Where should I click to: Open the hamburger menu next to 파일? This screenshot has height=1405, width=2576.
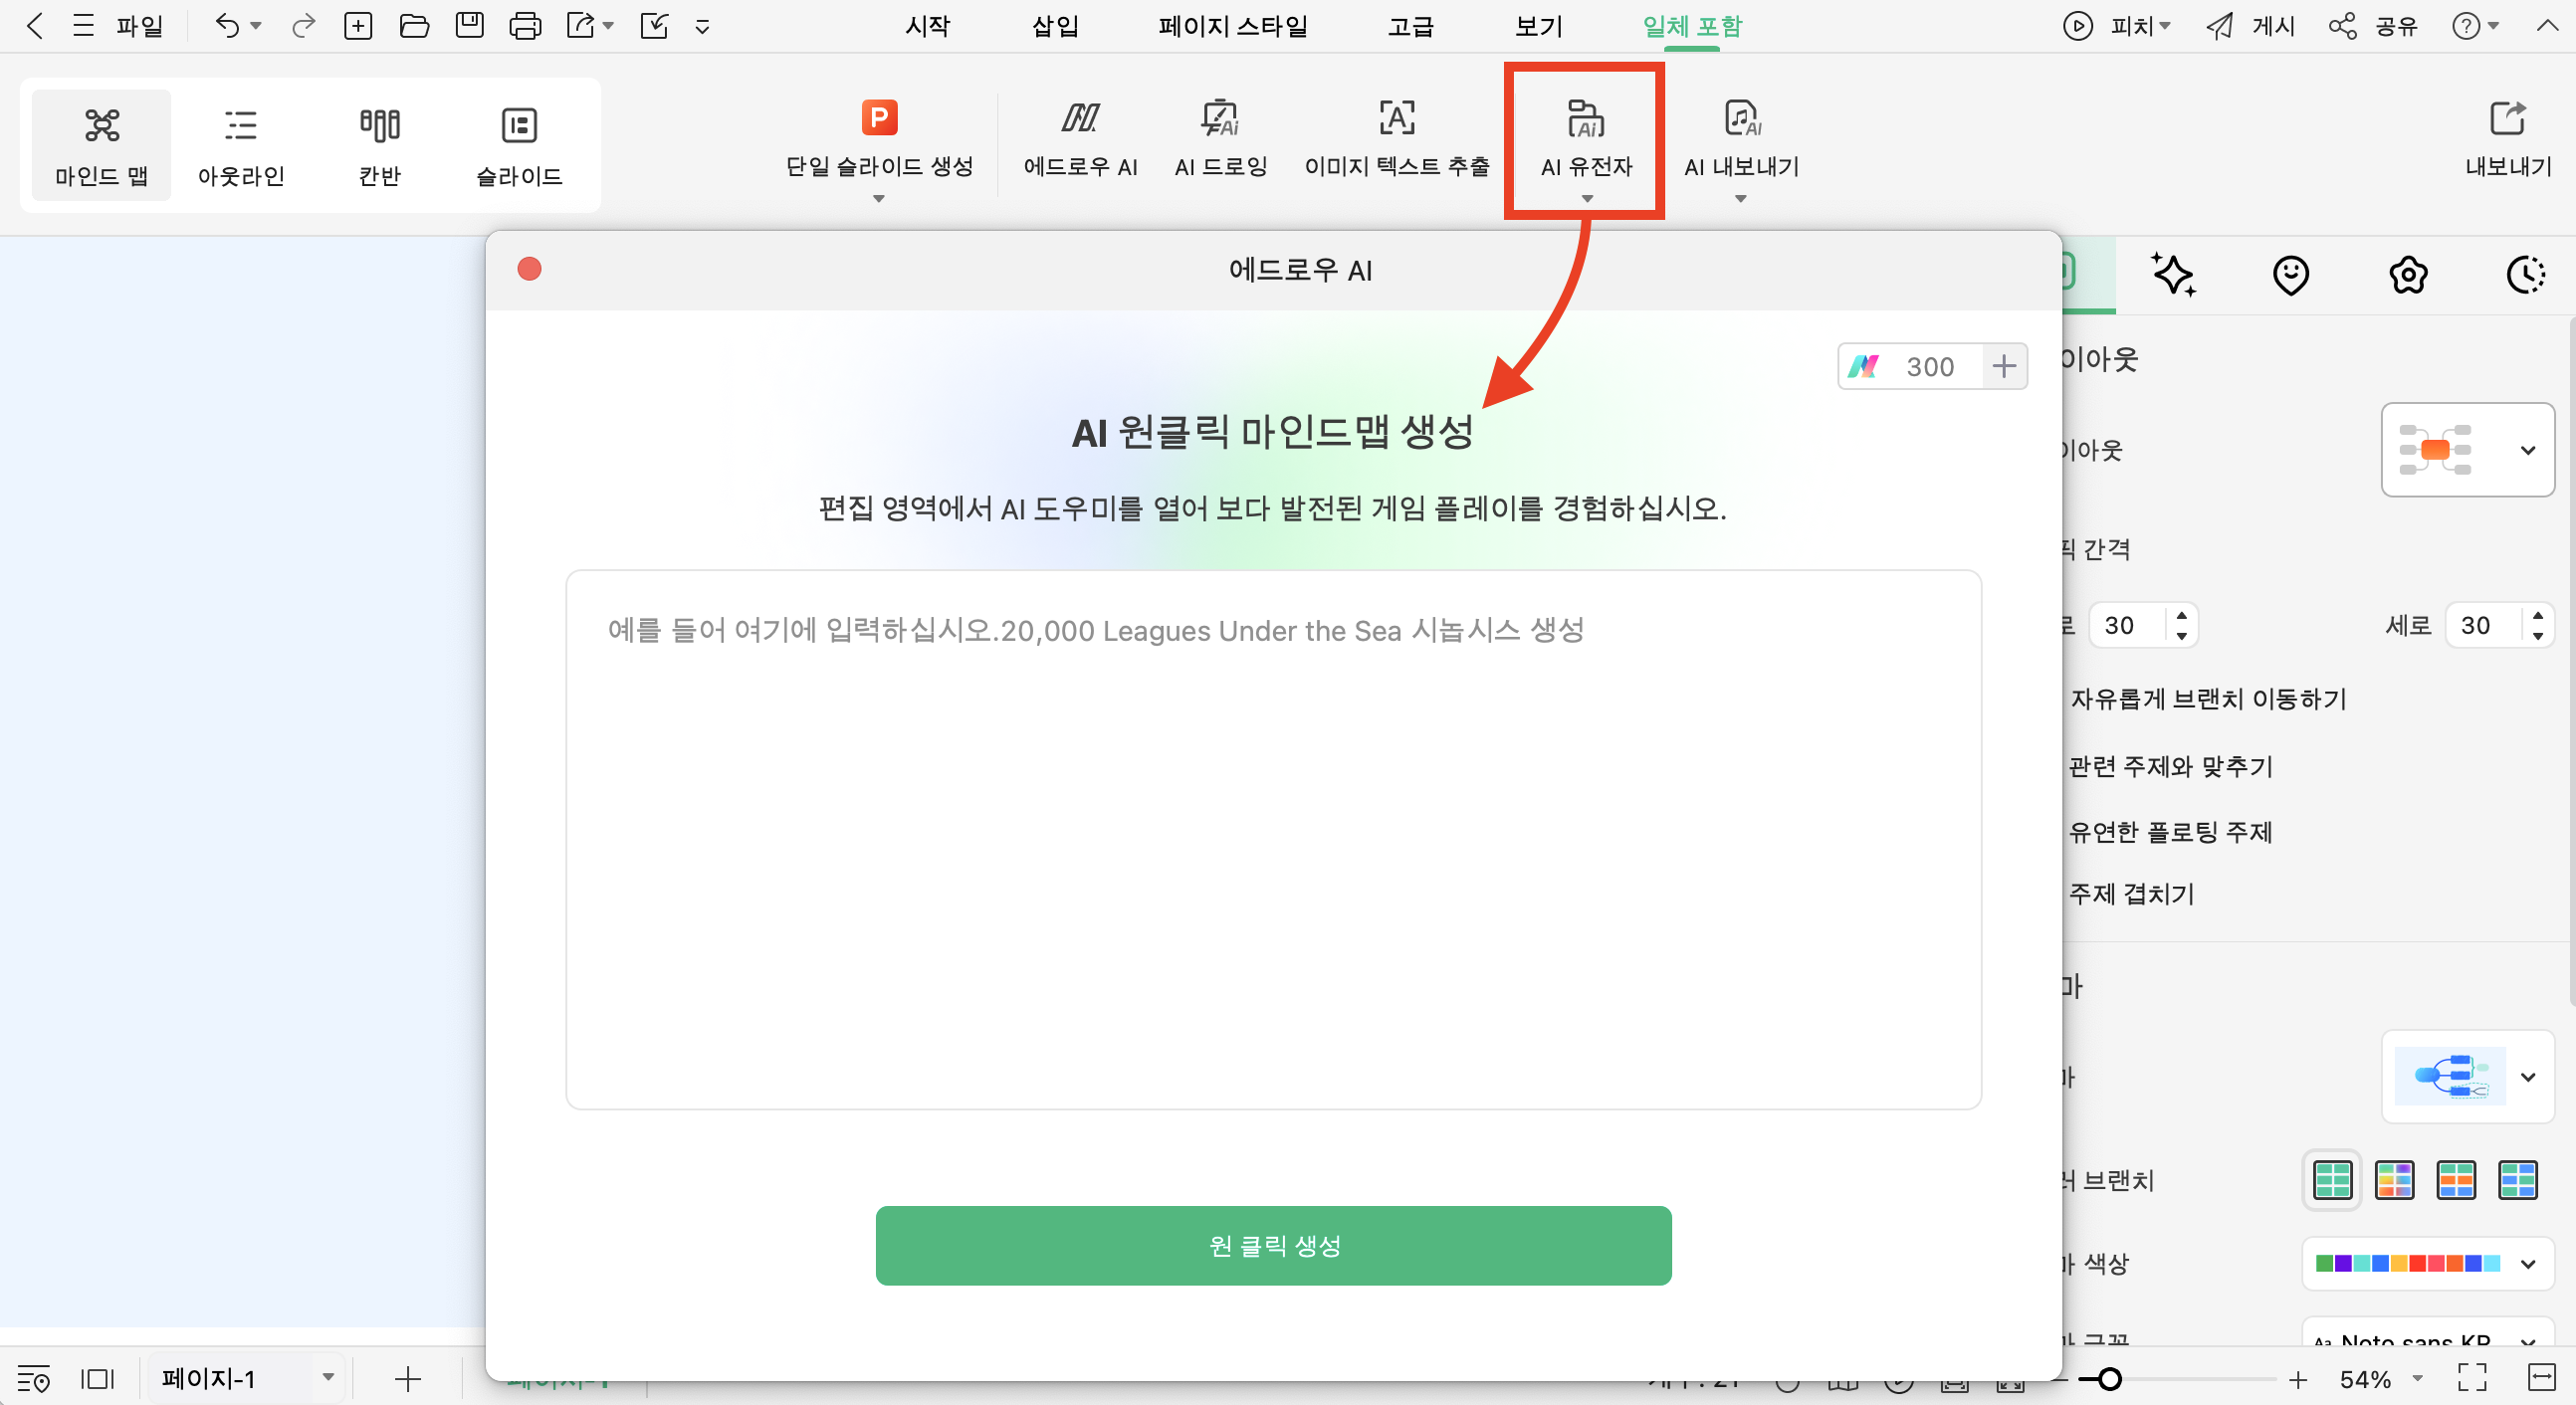83,26
